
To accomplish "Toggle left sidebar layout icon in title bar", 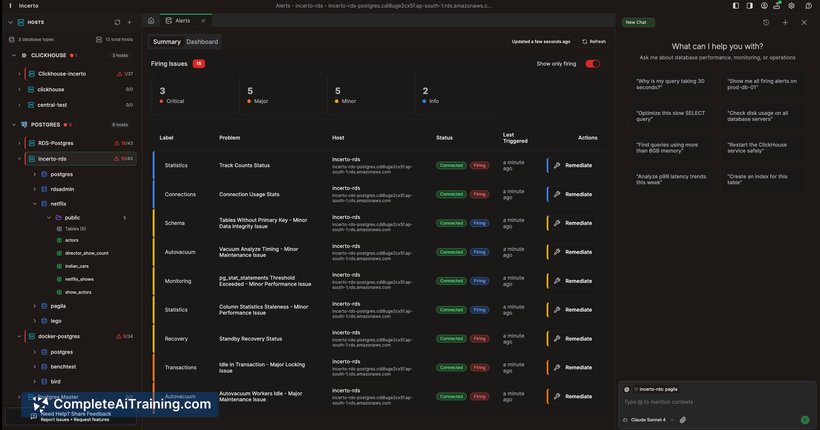I will point(736,6).
